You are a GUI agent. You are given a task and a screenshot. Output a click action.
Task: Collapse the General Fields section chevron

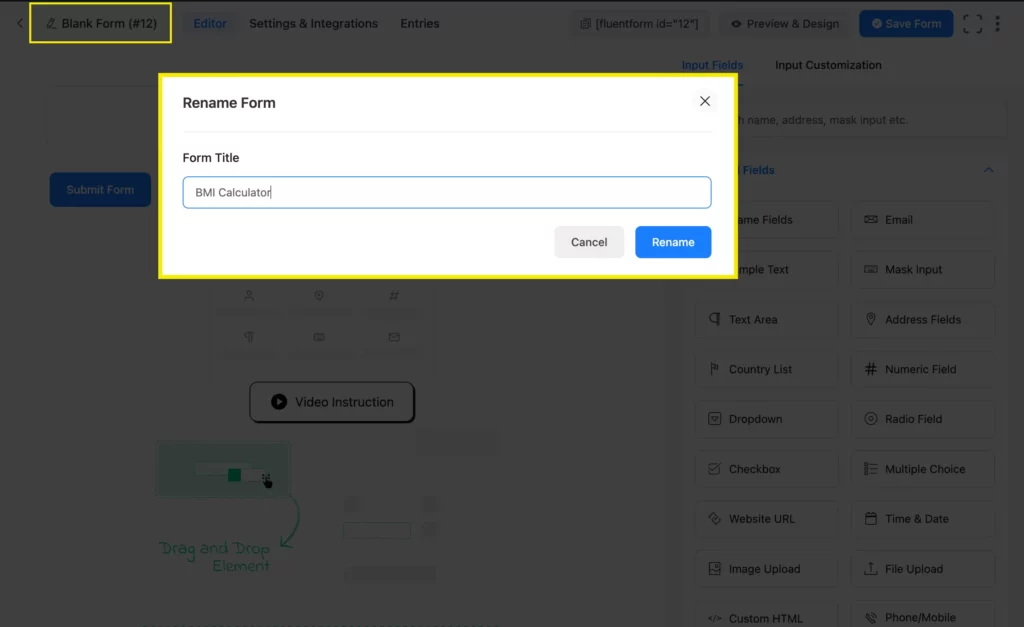(x=988, y=169)
